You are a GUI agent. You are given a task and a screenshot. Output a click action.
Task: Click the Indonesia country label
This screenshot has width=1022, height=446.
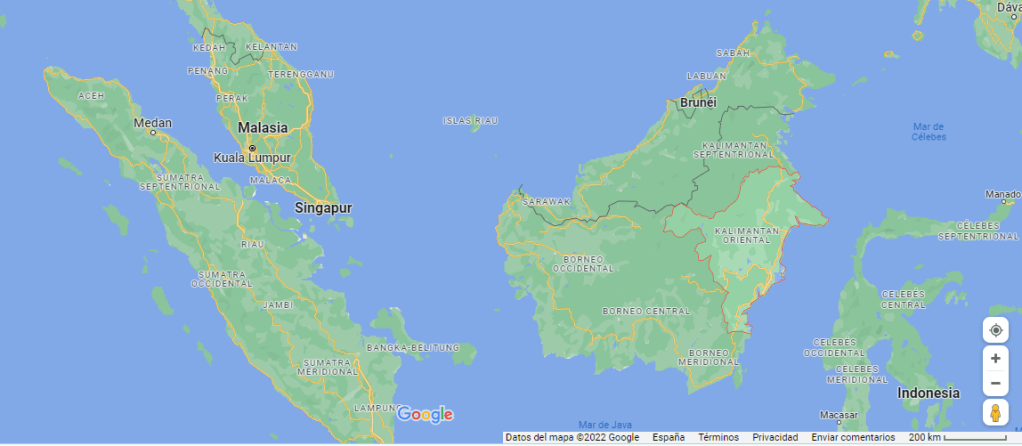click(929, 393)
